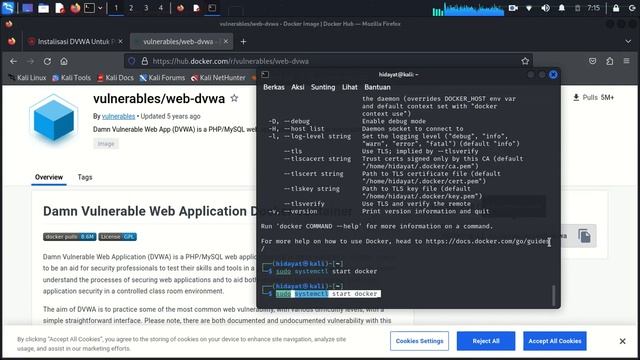Select the Tags tab on Docker Hub
Screen dimensions: 640x360
coord(85,177)
